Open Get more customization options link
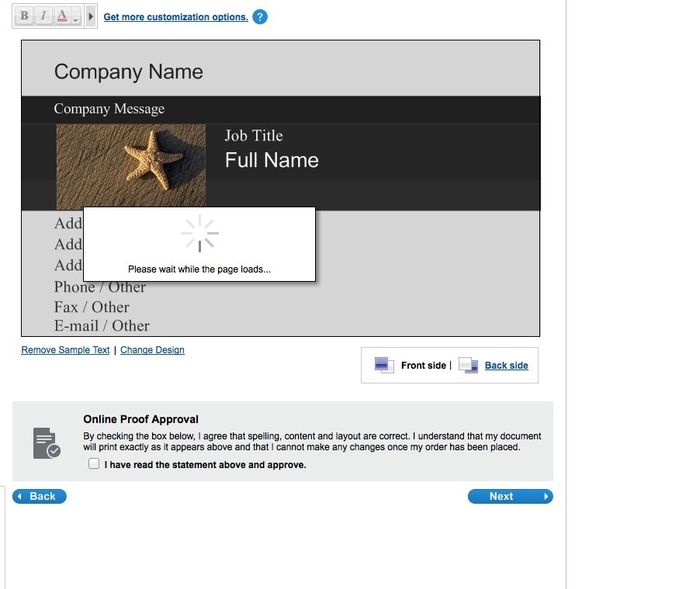Viewport: 700px width, 589px height. [175, 17]
